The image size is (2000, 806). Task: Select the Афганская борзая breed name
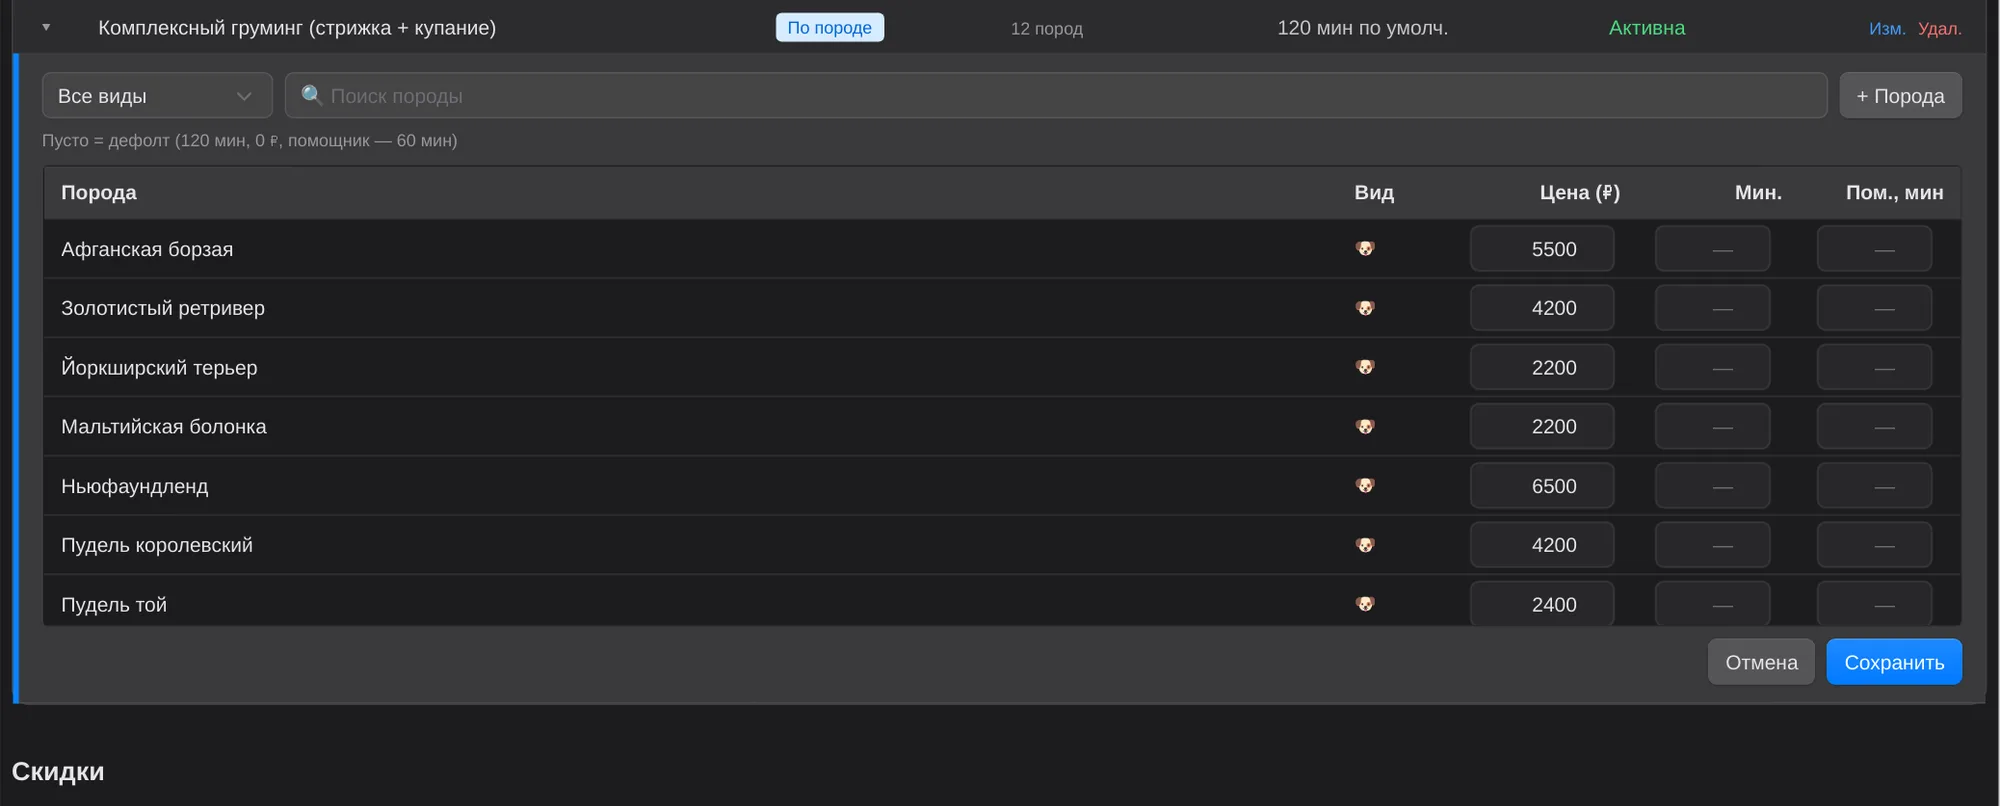[x=147, y=249]
